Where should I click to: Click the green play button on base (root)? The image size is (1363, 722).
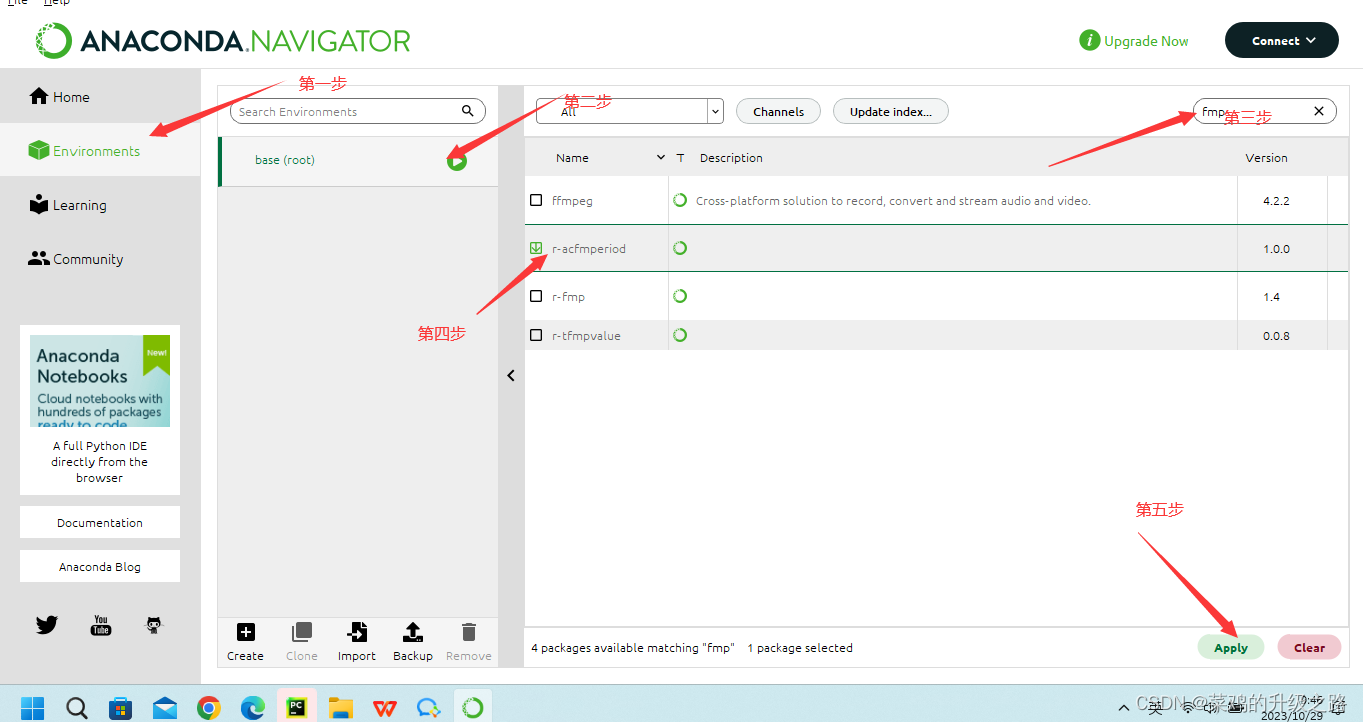(457, 160)
